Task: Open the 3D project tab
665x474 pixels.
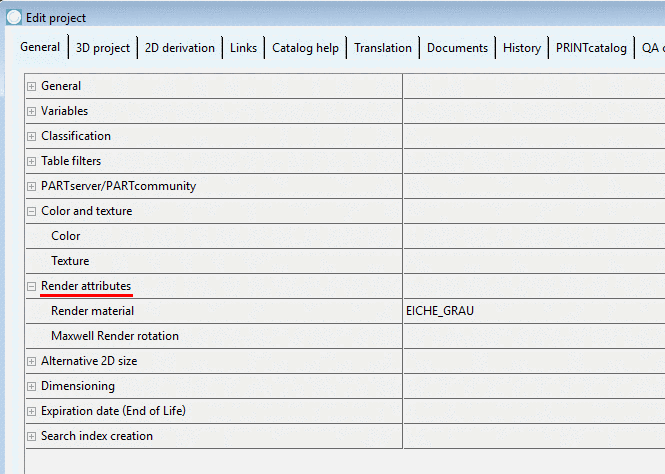Action: pyautogui.click(x=103, y=48)
